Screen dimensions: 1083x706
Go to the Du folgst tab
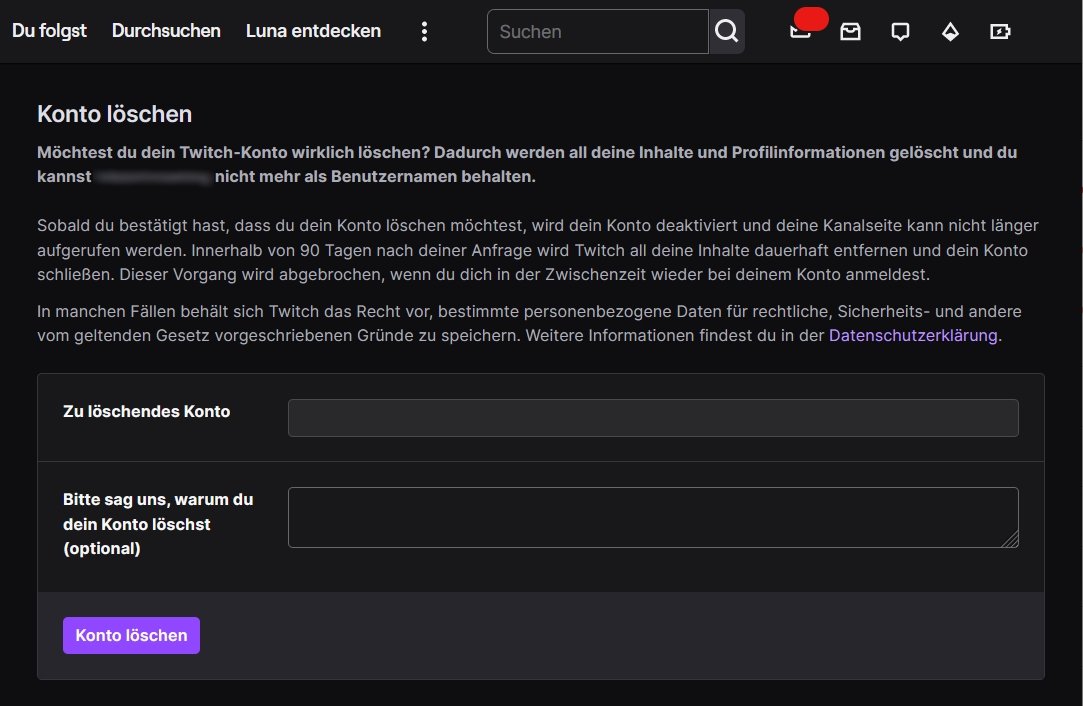pos(49,31)
